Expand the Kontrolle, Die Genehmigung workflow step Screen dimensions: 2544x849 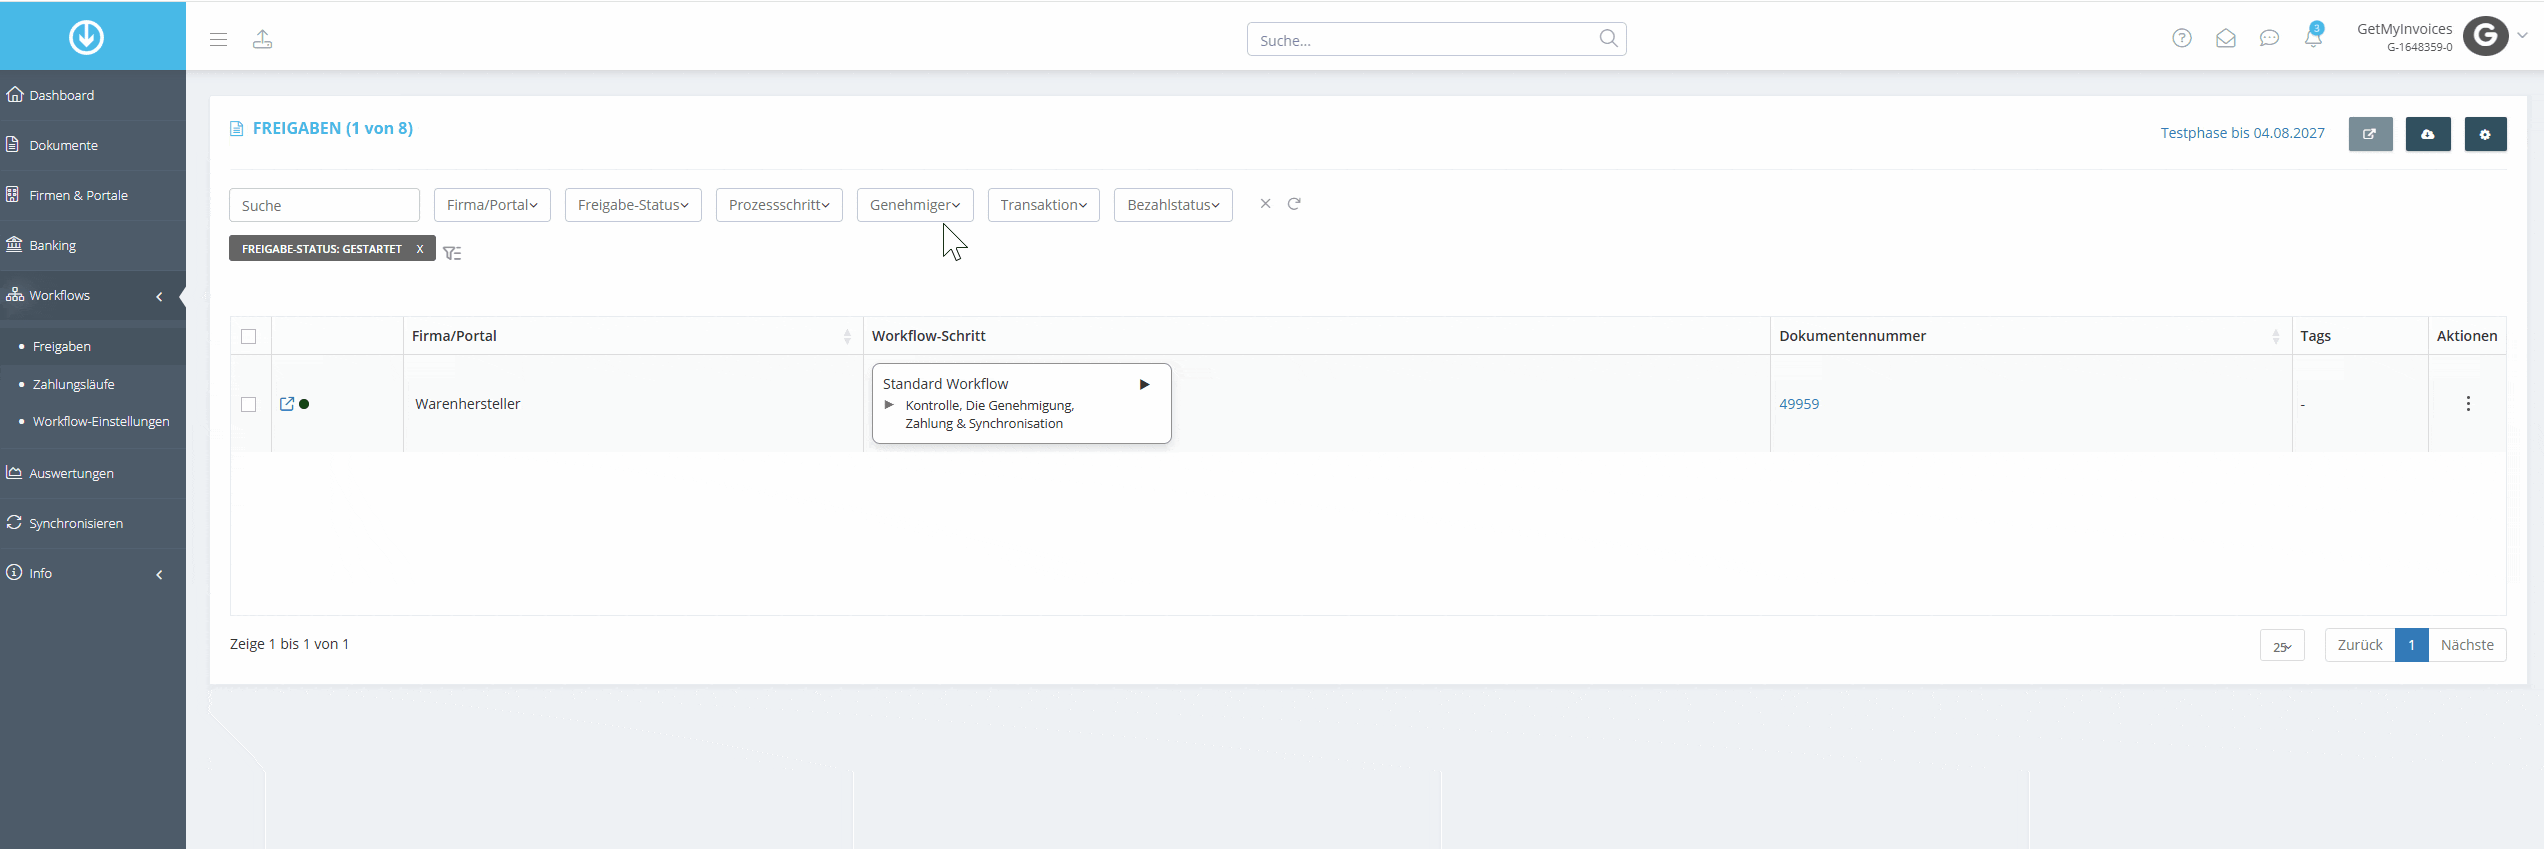click(889, 405)
